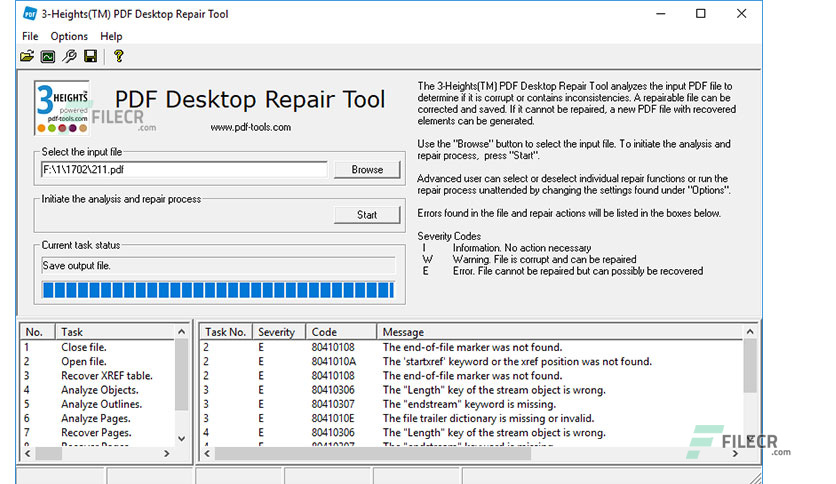Open the File menu
Screen dimensions: 836x484
[x=30, y=36]
